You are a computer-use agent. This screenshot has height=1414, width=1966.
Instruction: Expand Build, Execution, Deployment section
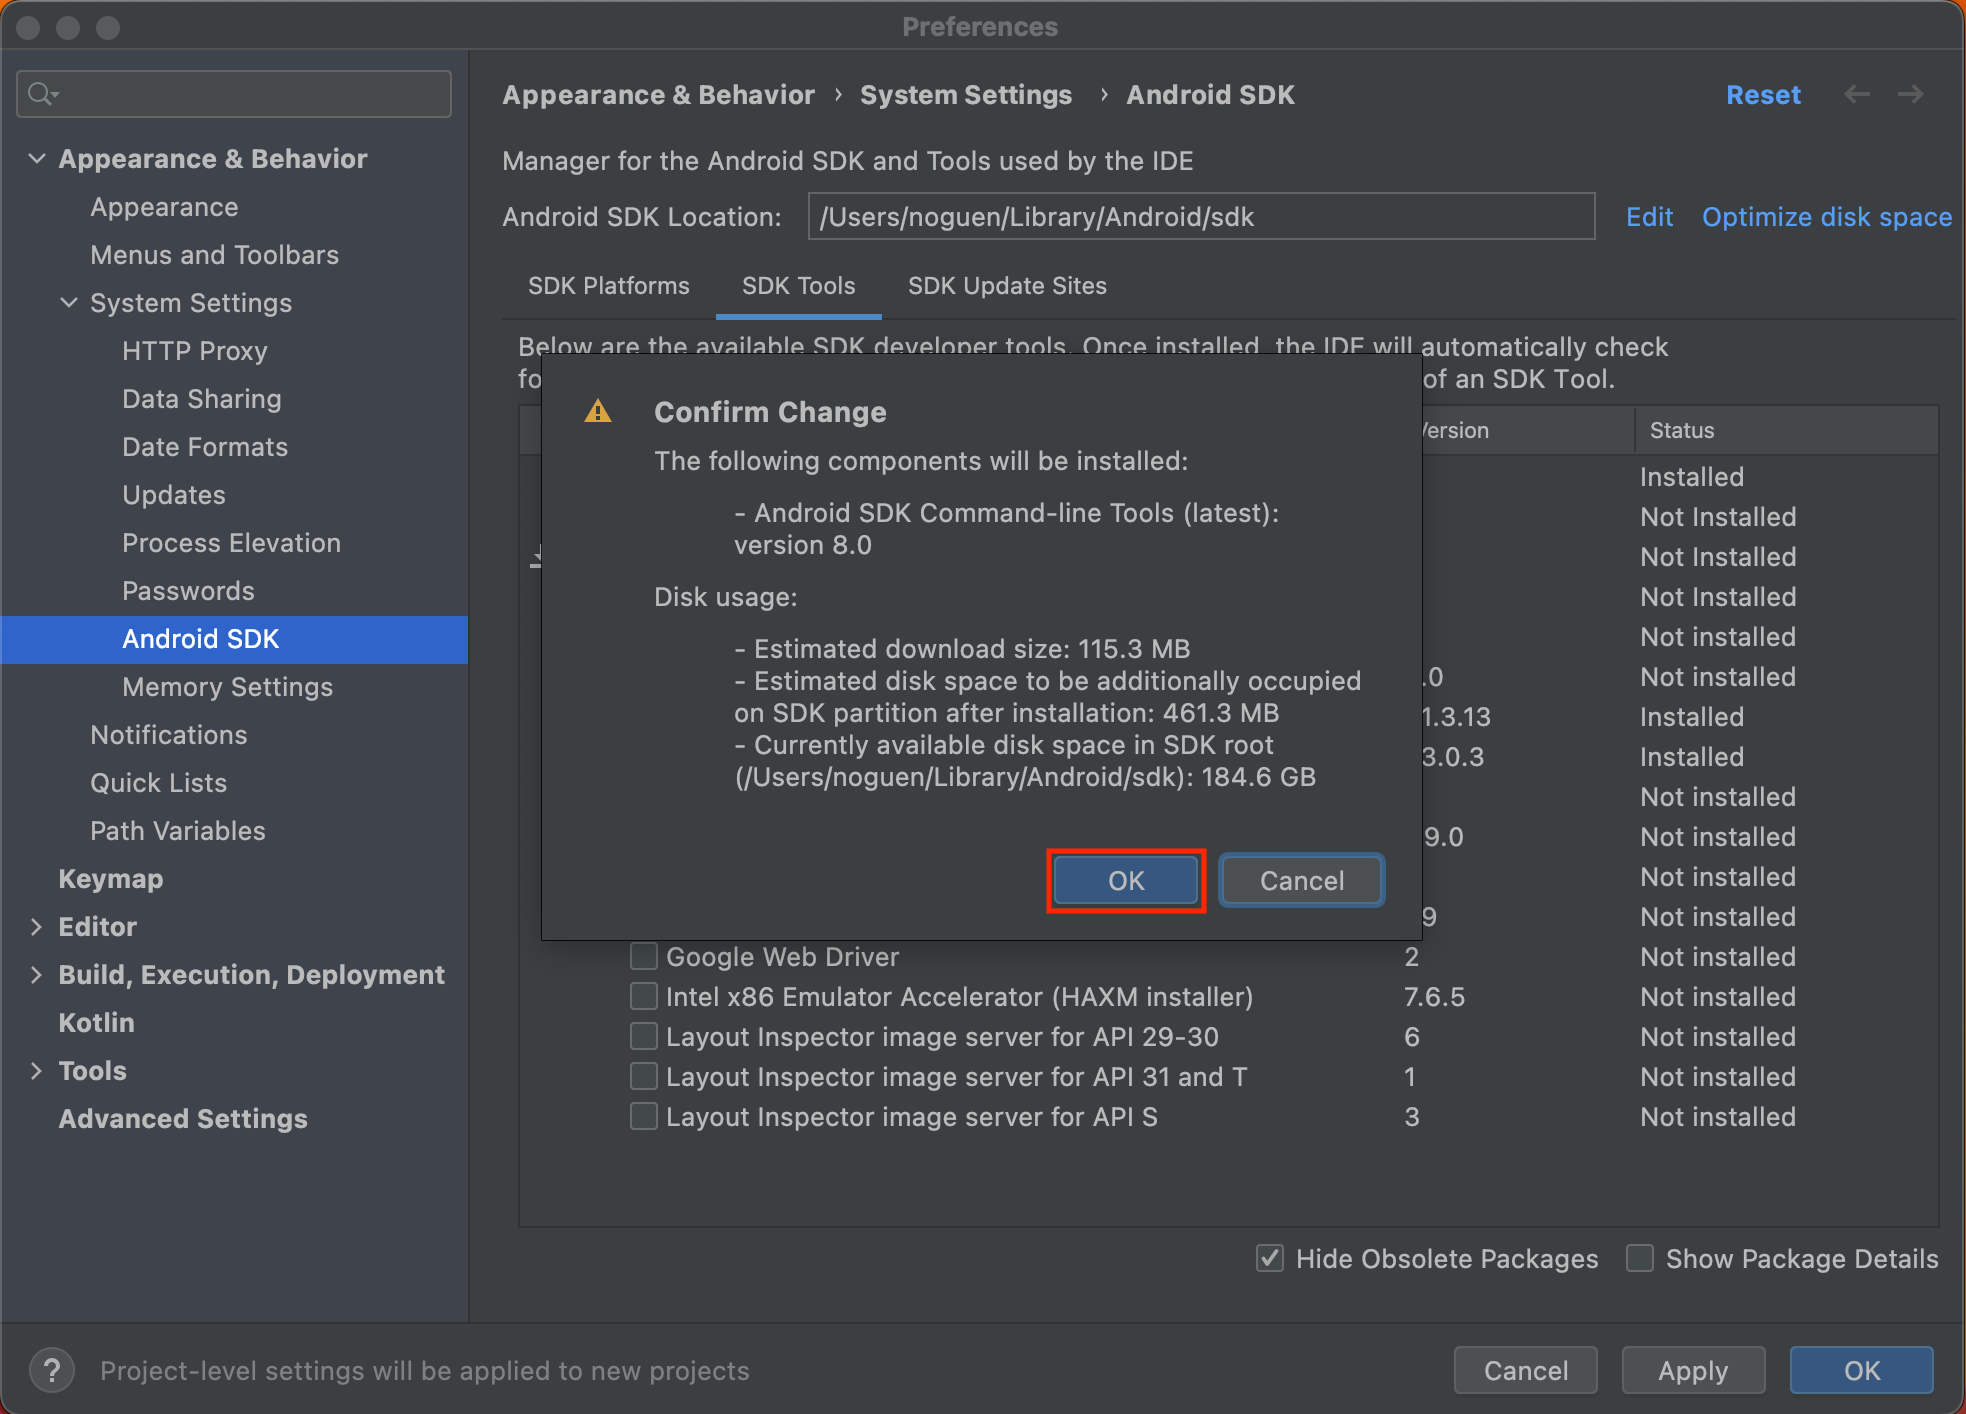(x=37, y=975)
